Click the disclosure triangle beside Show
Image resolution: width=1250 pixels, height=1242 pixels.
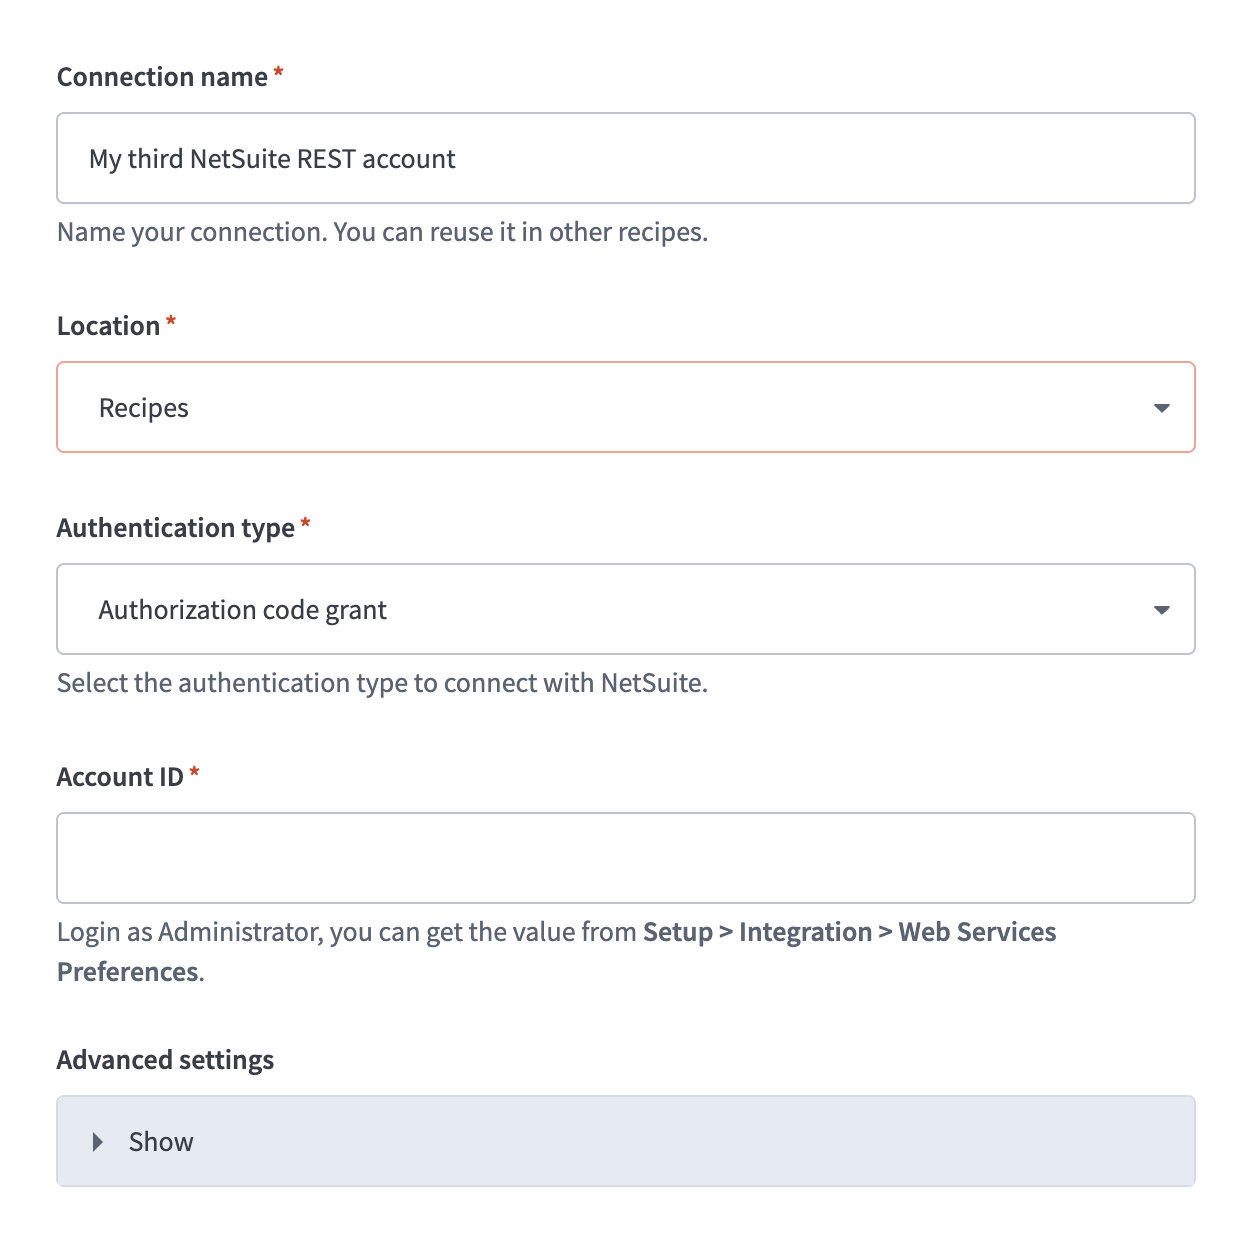(x=98, y=1142)
